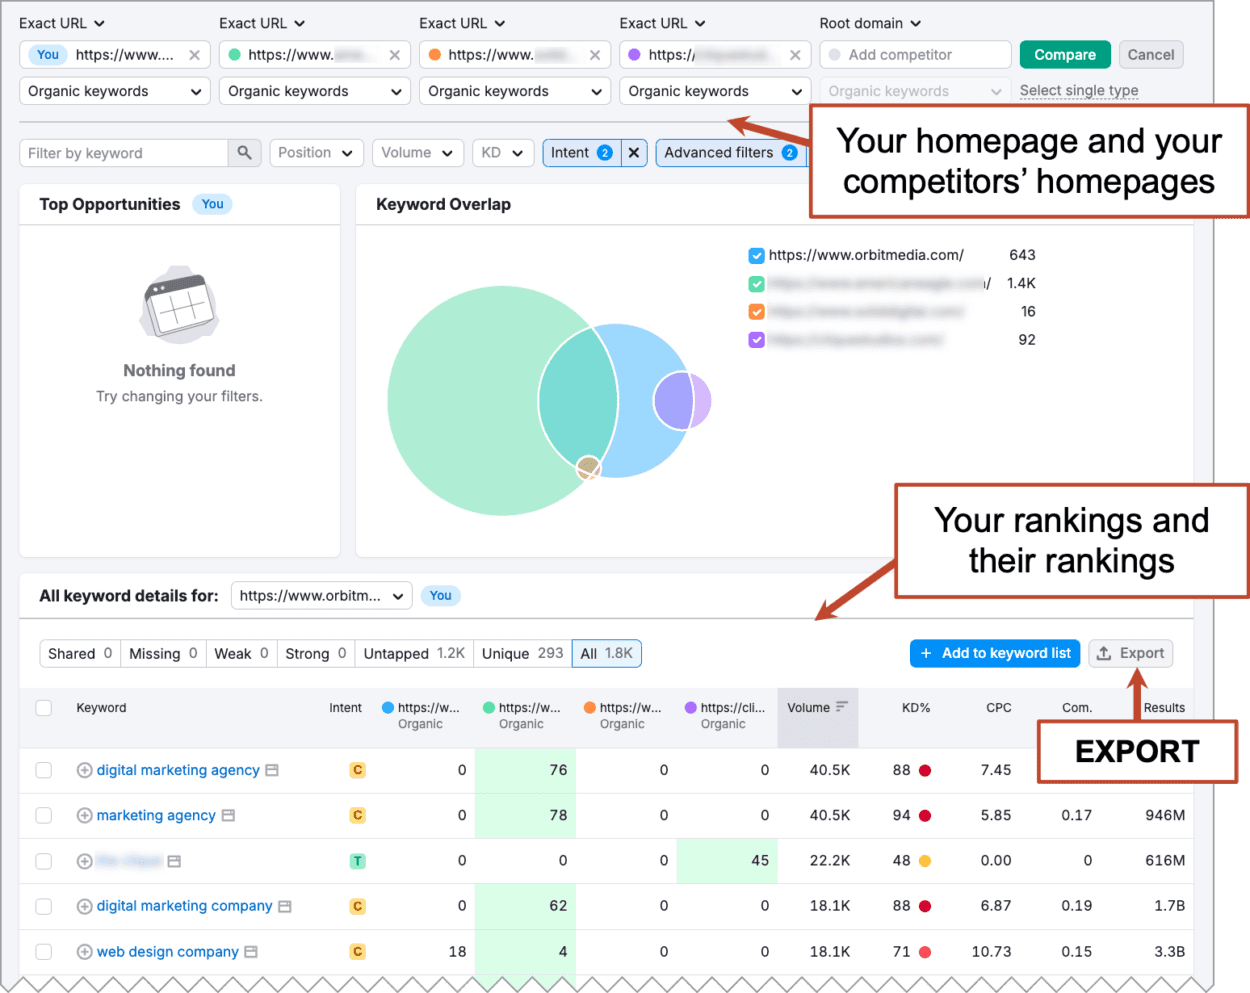Screen dimensions: 1250x993
Task: Open SERP icon next to 'marketing agency'
Action: point(229,816)
